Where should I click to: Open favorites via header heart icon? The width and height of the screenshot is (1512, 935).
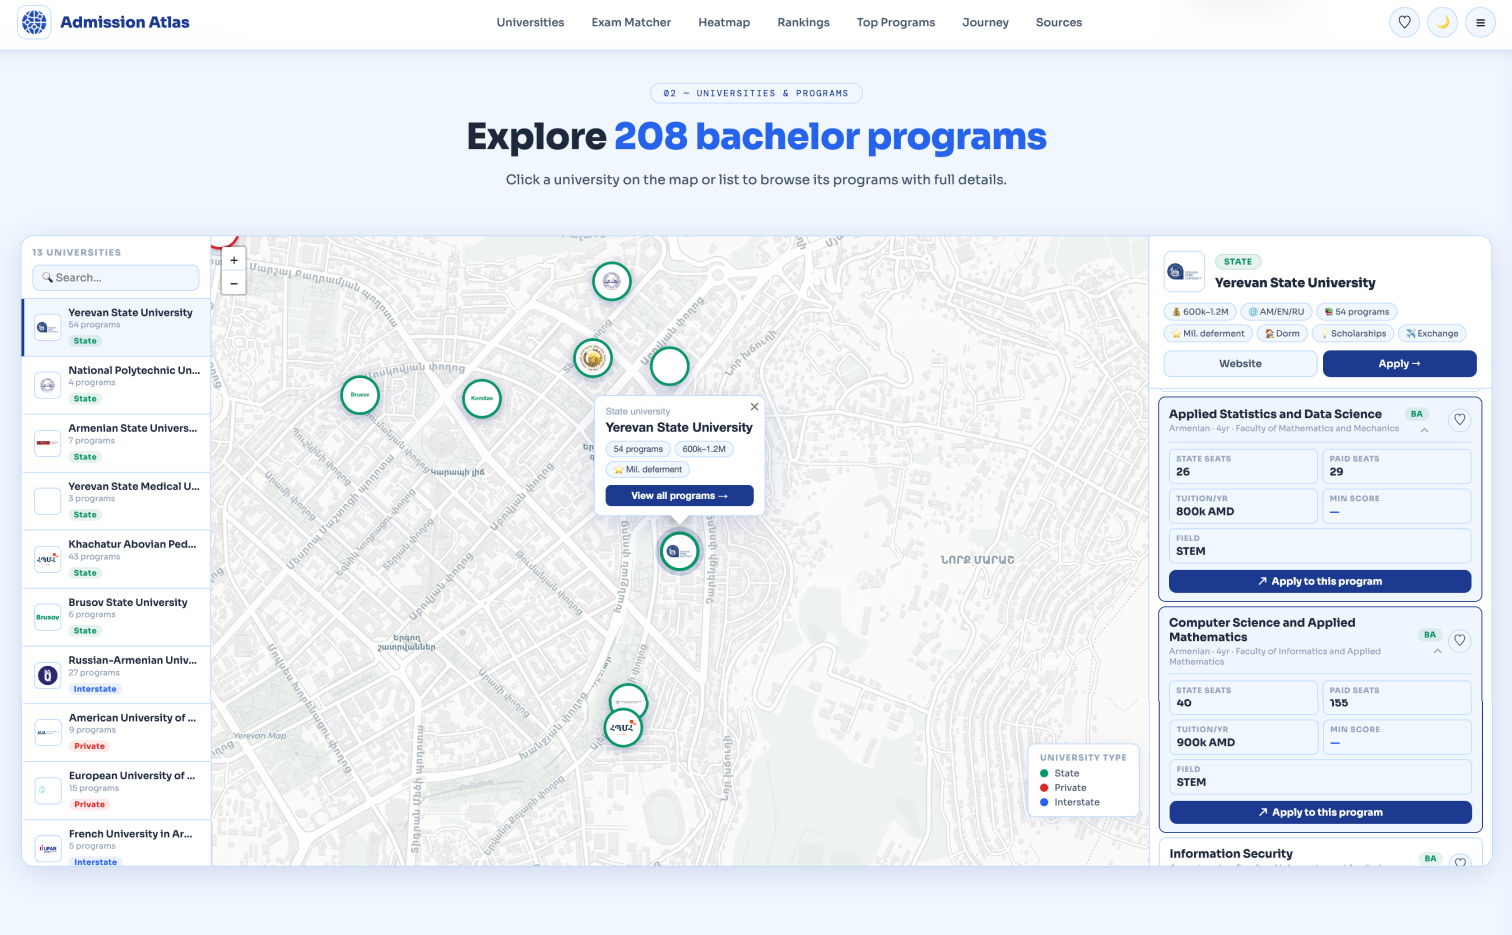point(1404,22)
